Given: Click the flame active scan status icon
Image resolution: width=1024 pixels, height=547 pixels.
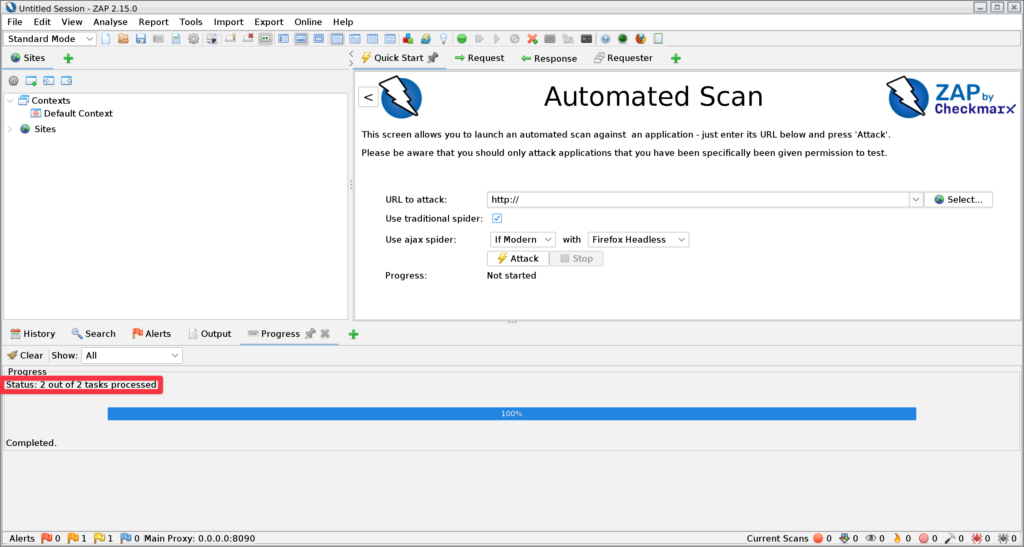Looking at the screenshot, I should 897,539.
